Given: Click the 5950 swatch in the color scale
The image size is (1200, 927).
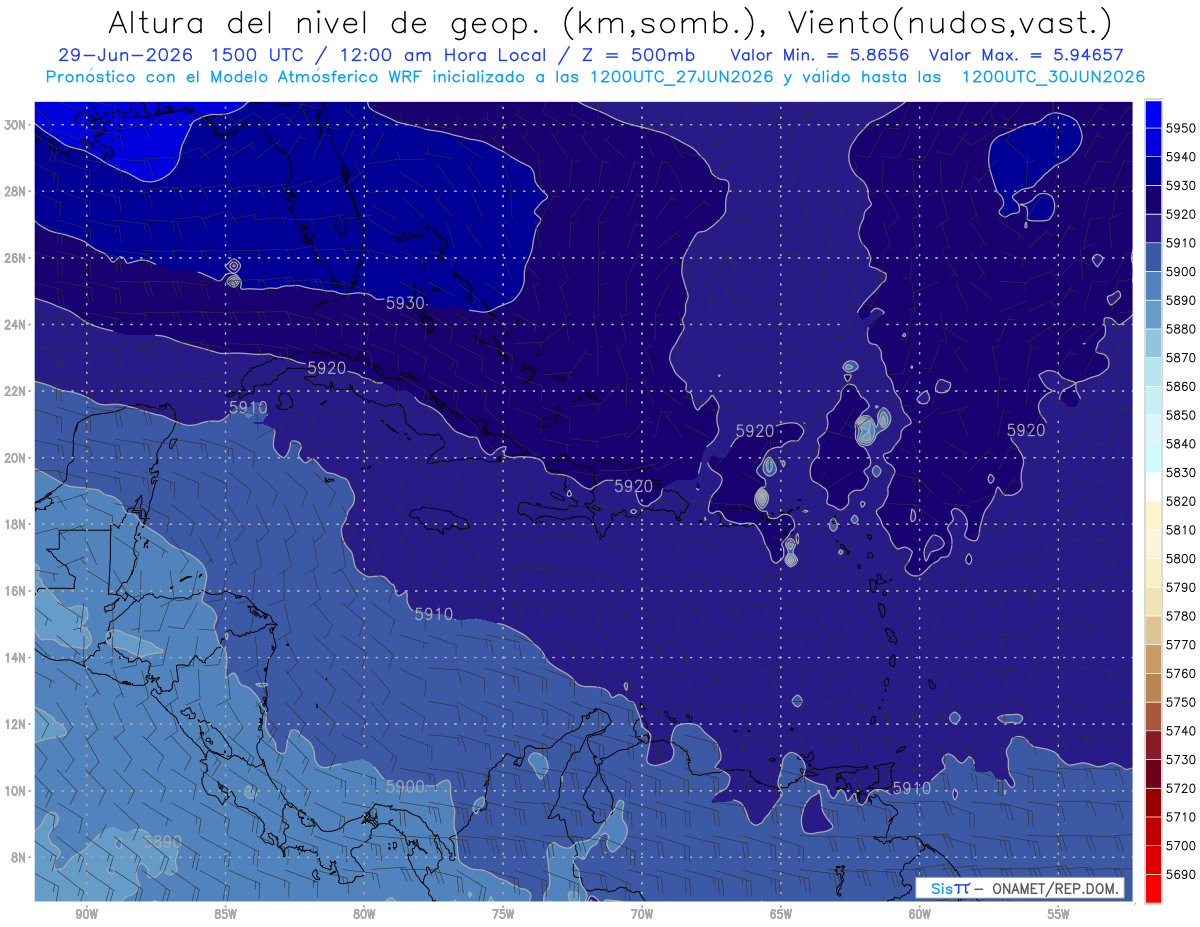Looking at the screenshot, I should [1153, 114].
